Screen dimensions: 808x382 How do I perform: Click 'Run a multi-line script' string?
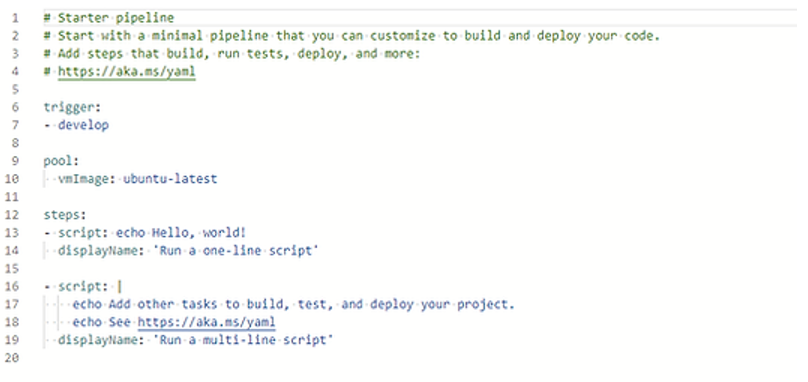pos(243,340)
